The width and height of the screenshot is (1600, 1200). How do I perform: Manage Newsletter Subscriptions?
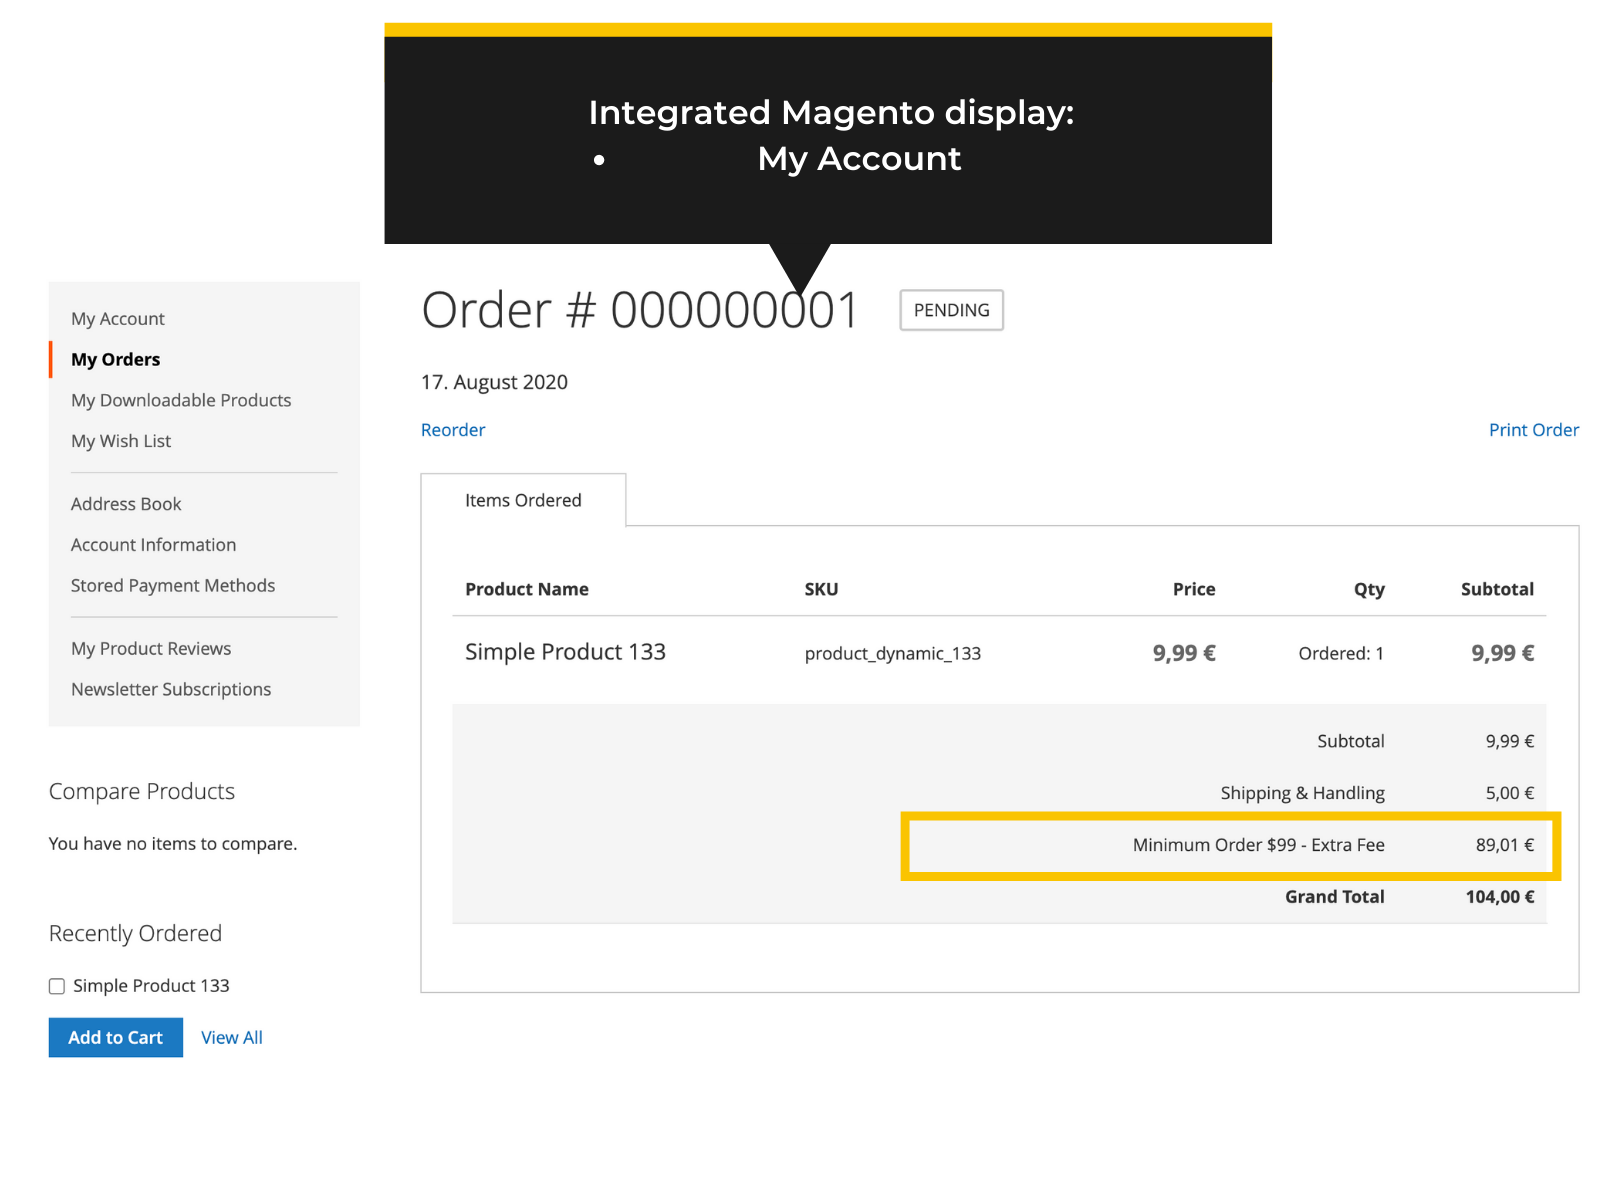(171, 689)
